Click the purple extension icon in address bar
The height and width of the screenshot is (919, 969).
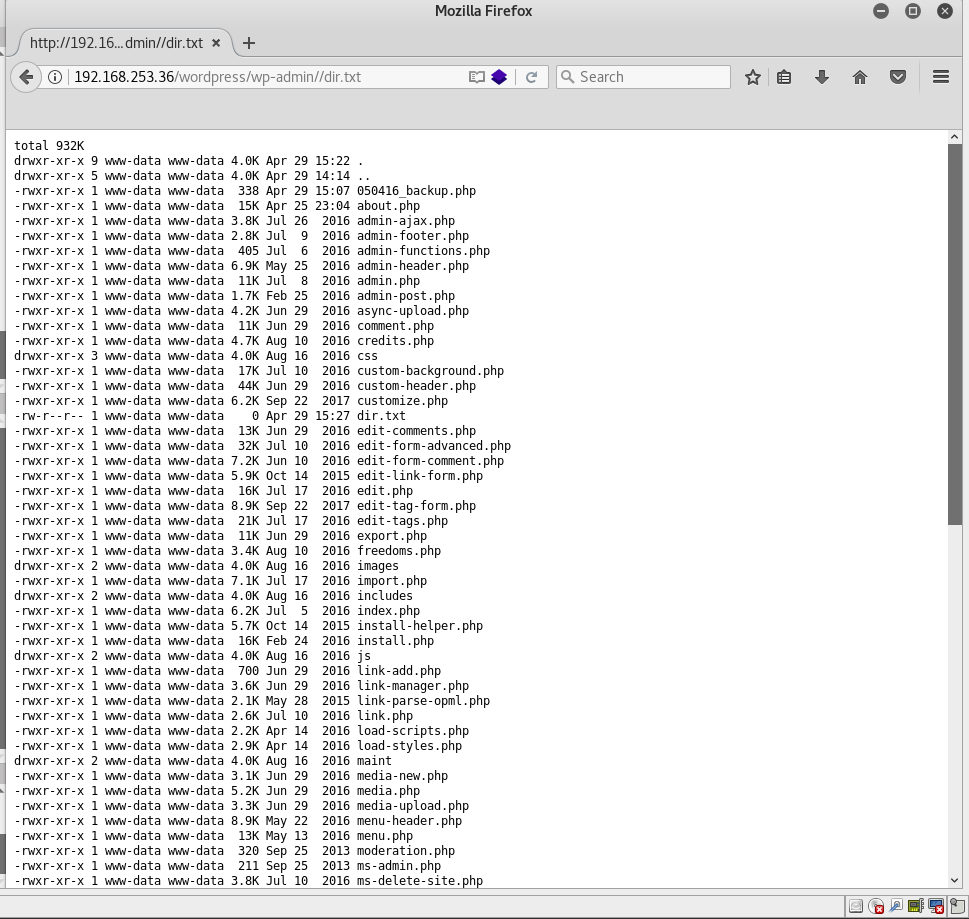click(499, 77)
